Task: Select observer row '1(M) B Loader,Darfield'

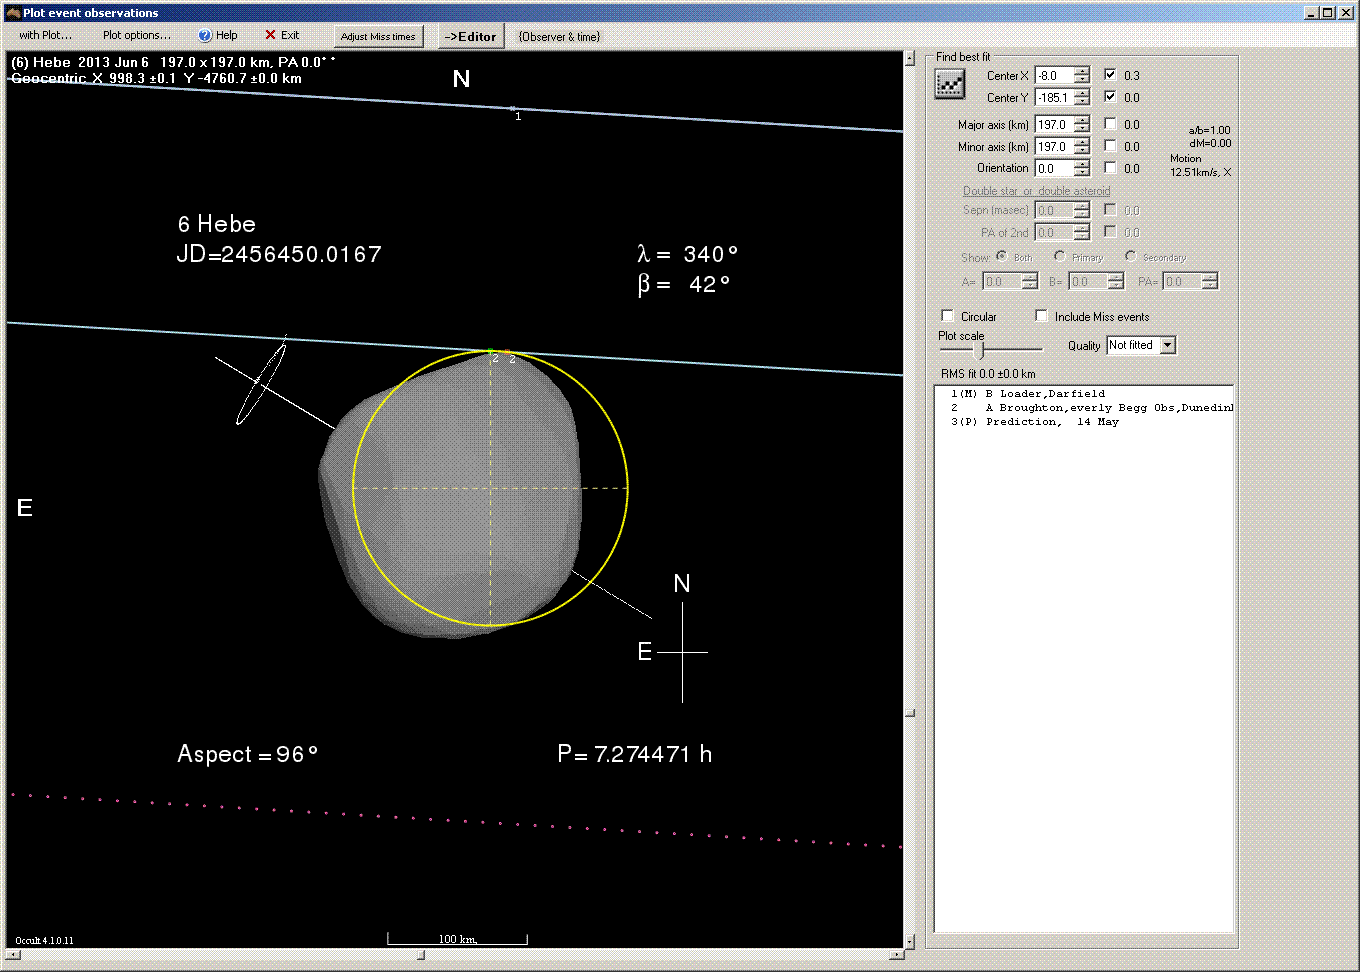Action: [1083, 394]
